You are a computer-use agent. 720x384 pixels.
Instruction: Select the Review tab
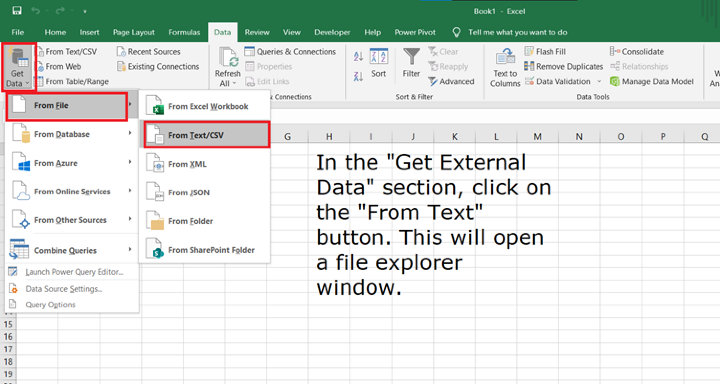(257, 32)
